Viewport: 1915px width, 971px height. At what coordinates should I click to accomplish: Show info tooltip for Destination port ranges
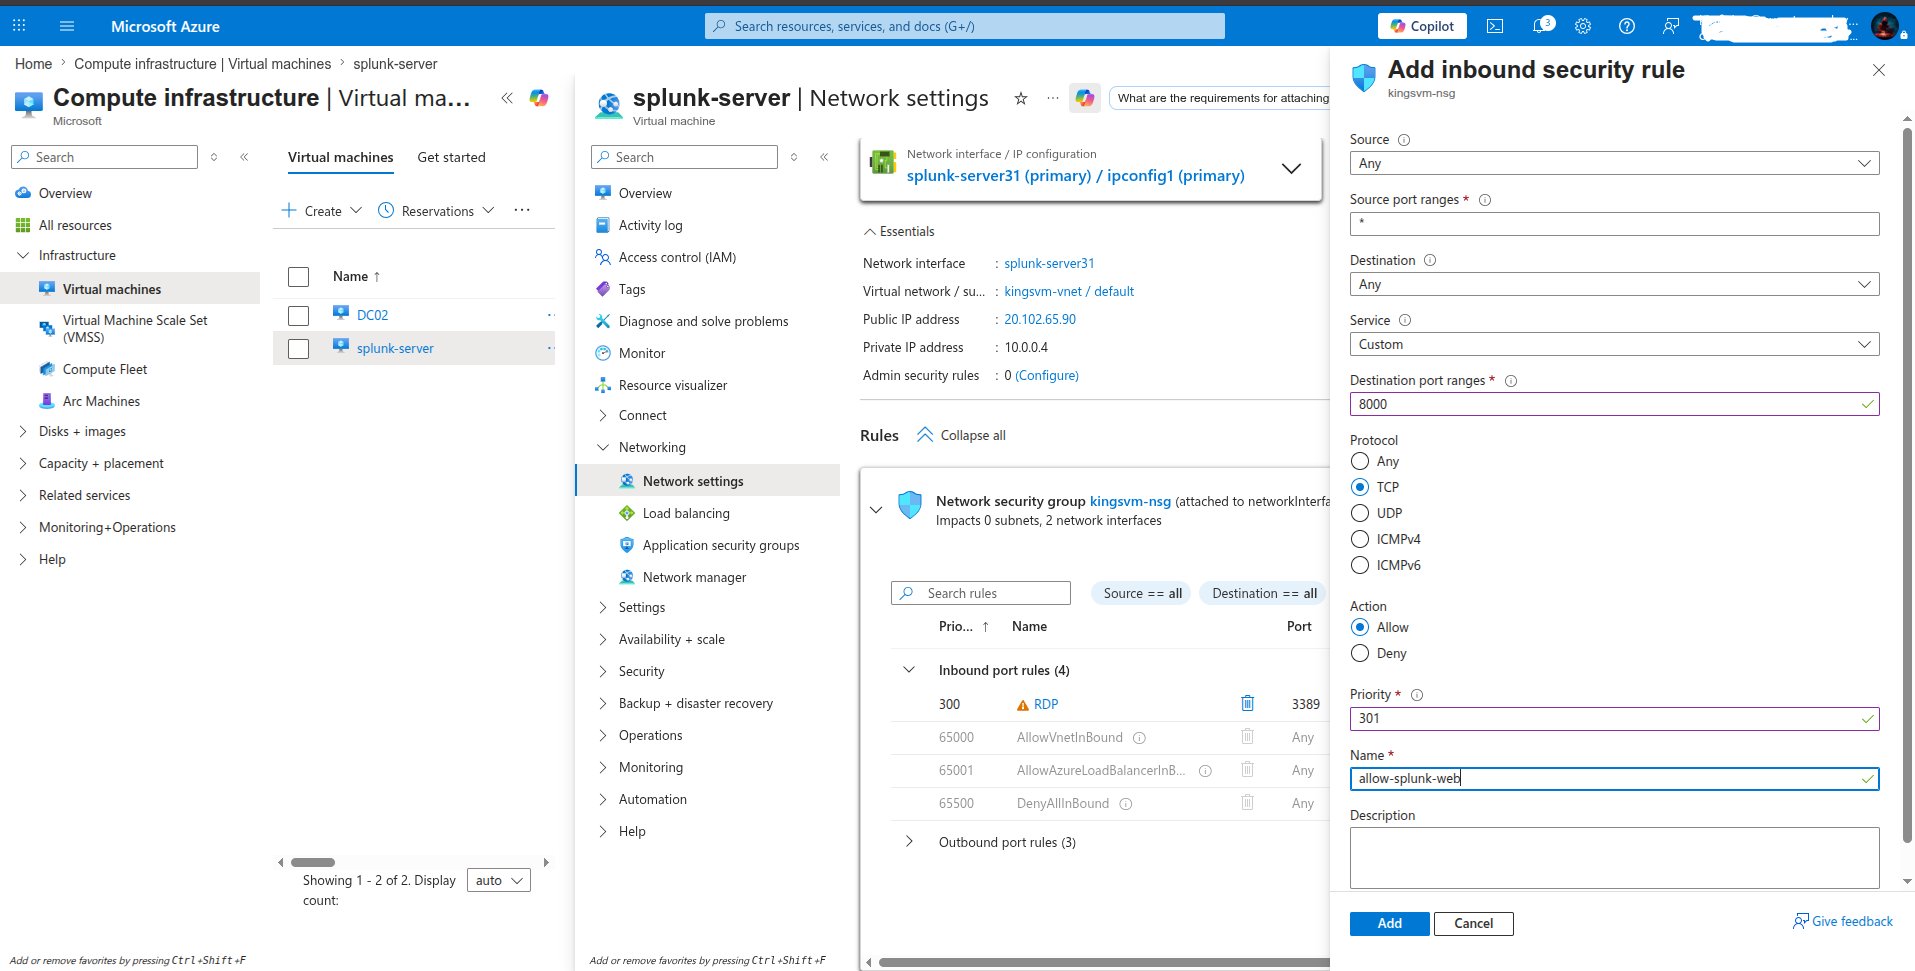click(1511, 381)
